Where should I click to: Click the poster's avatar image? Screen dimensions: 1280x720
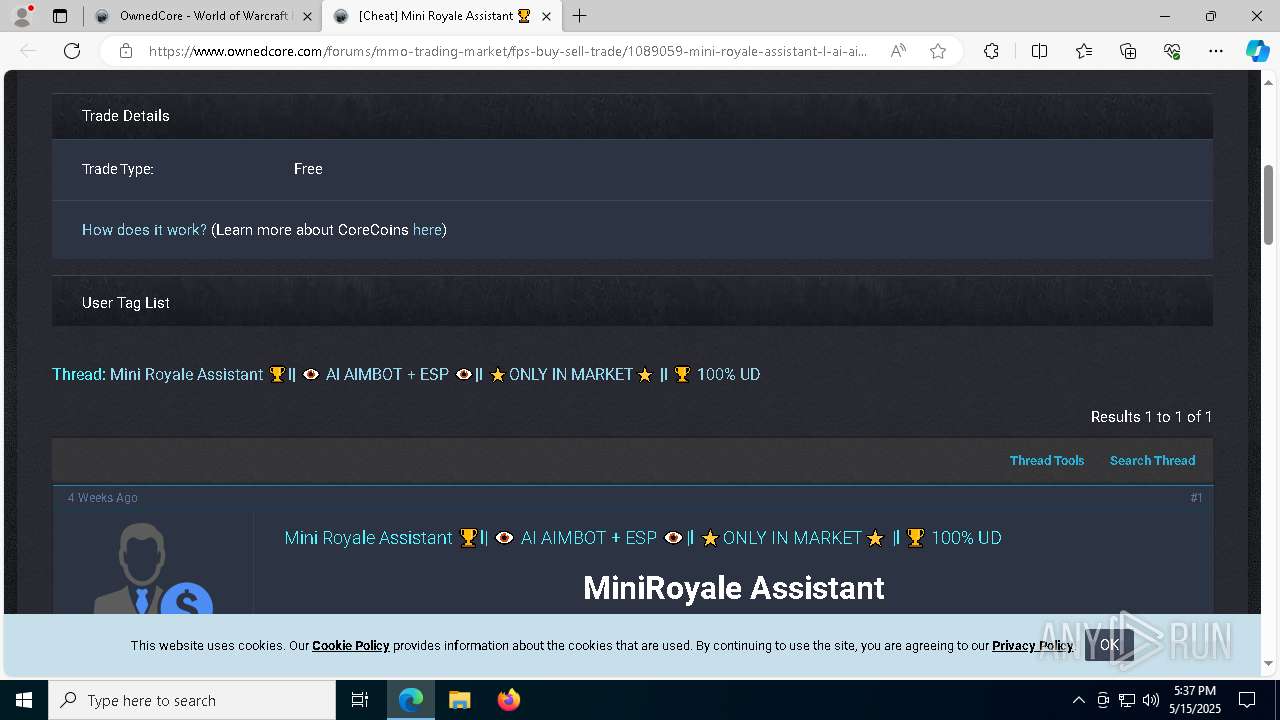click(x=153, y=568)
